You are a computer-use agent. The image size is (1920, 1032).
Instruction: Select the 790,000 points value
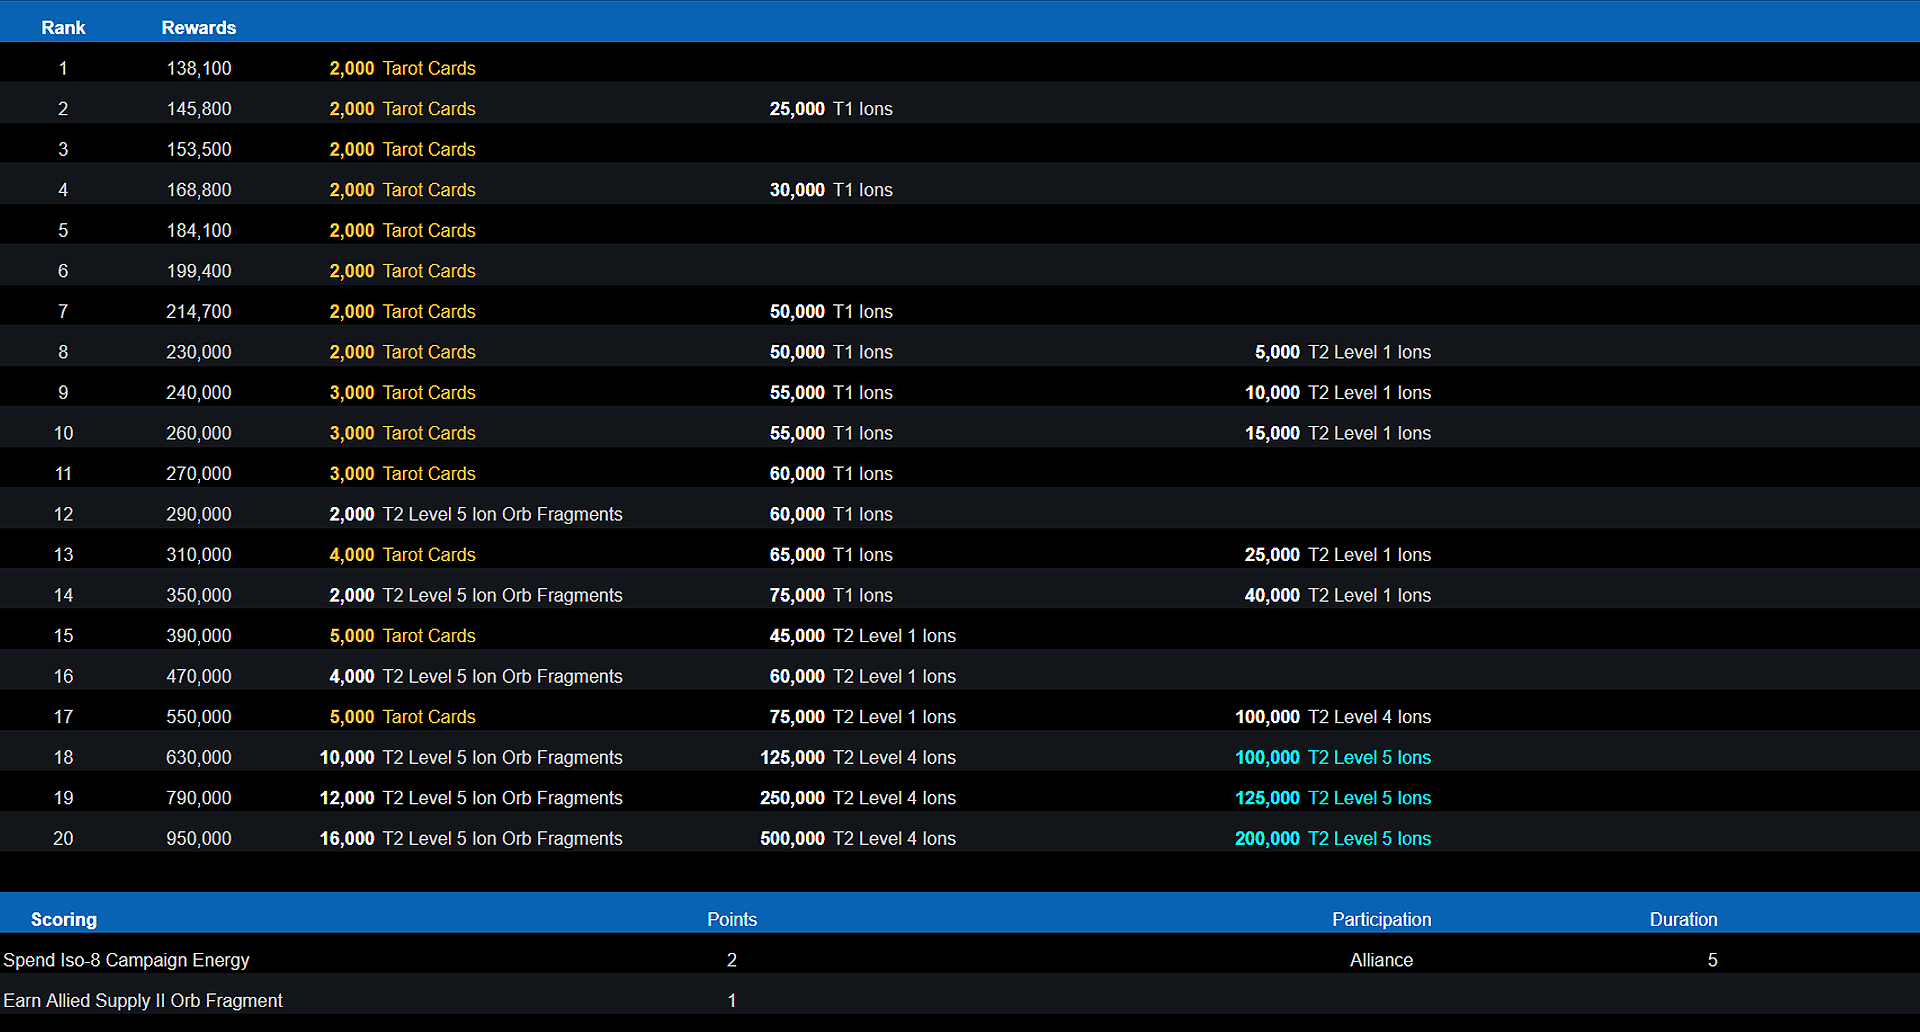(199, 798)
